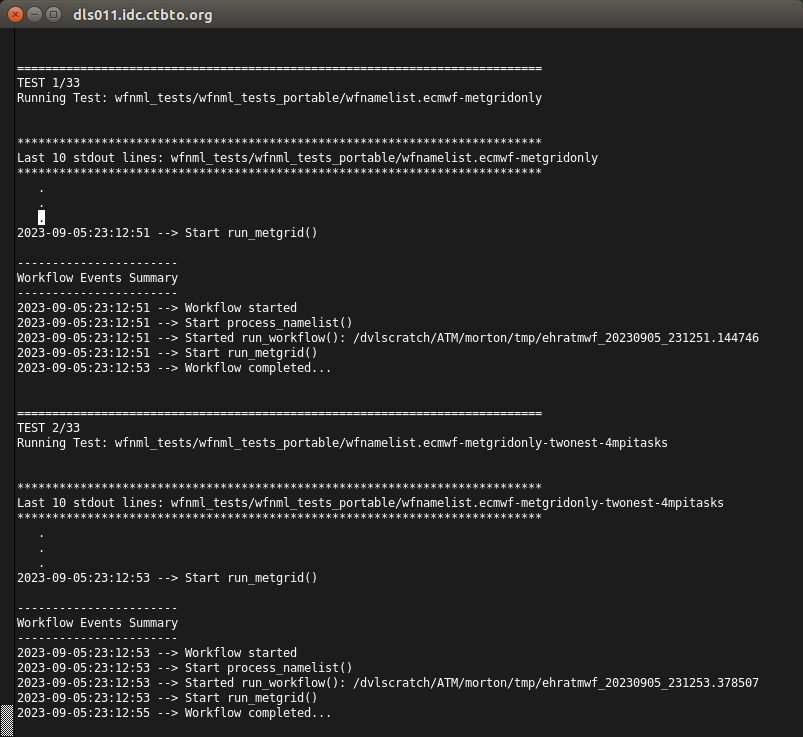803x737 pixels.
Task: Click the first Workflow Events Summary heading
Action: pos(97,278)
